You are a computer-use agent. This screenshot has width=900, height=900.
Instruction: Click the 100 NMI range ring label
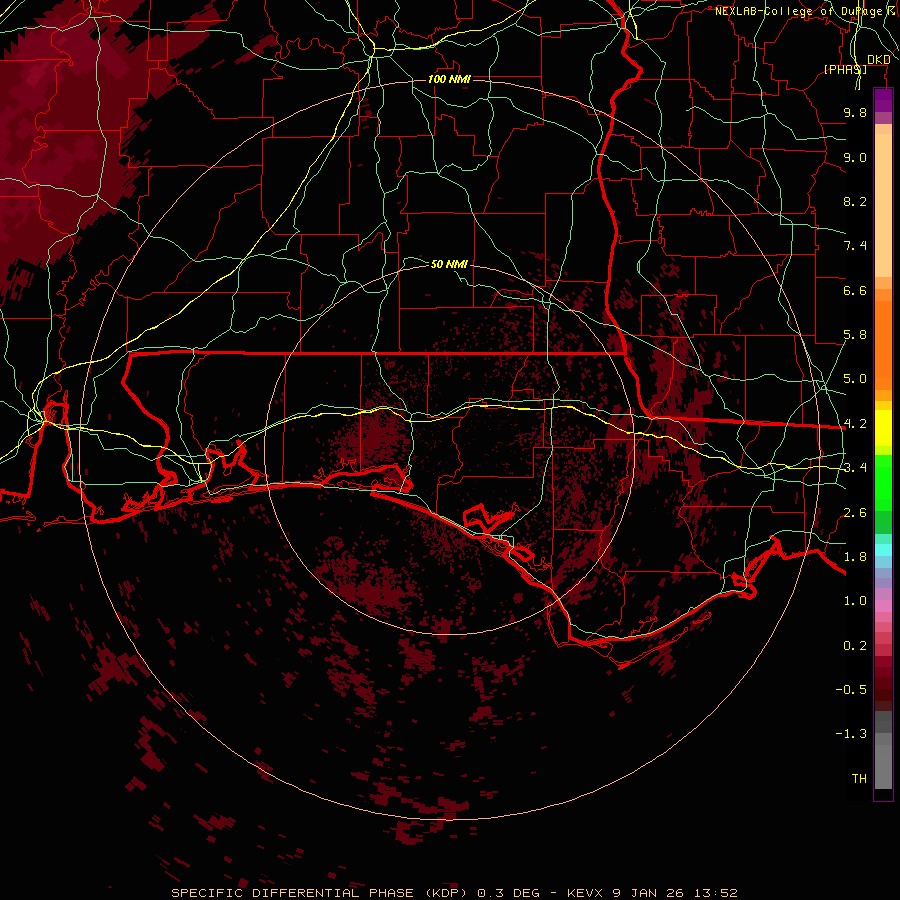449,79
